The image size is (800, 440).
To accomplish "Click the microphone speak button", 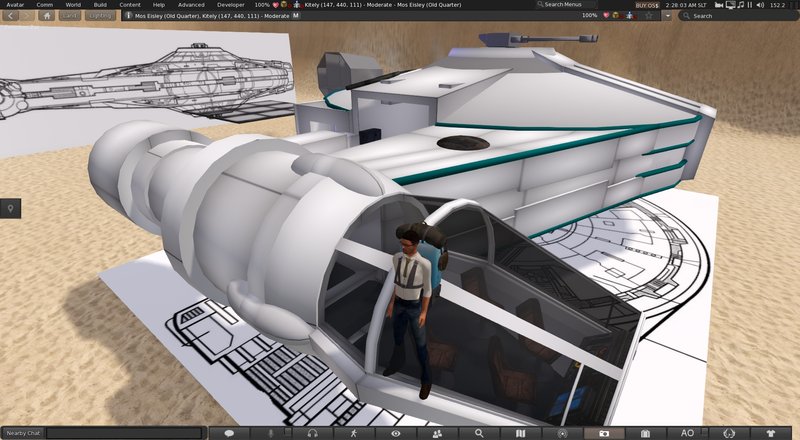I will 270,433.
